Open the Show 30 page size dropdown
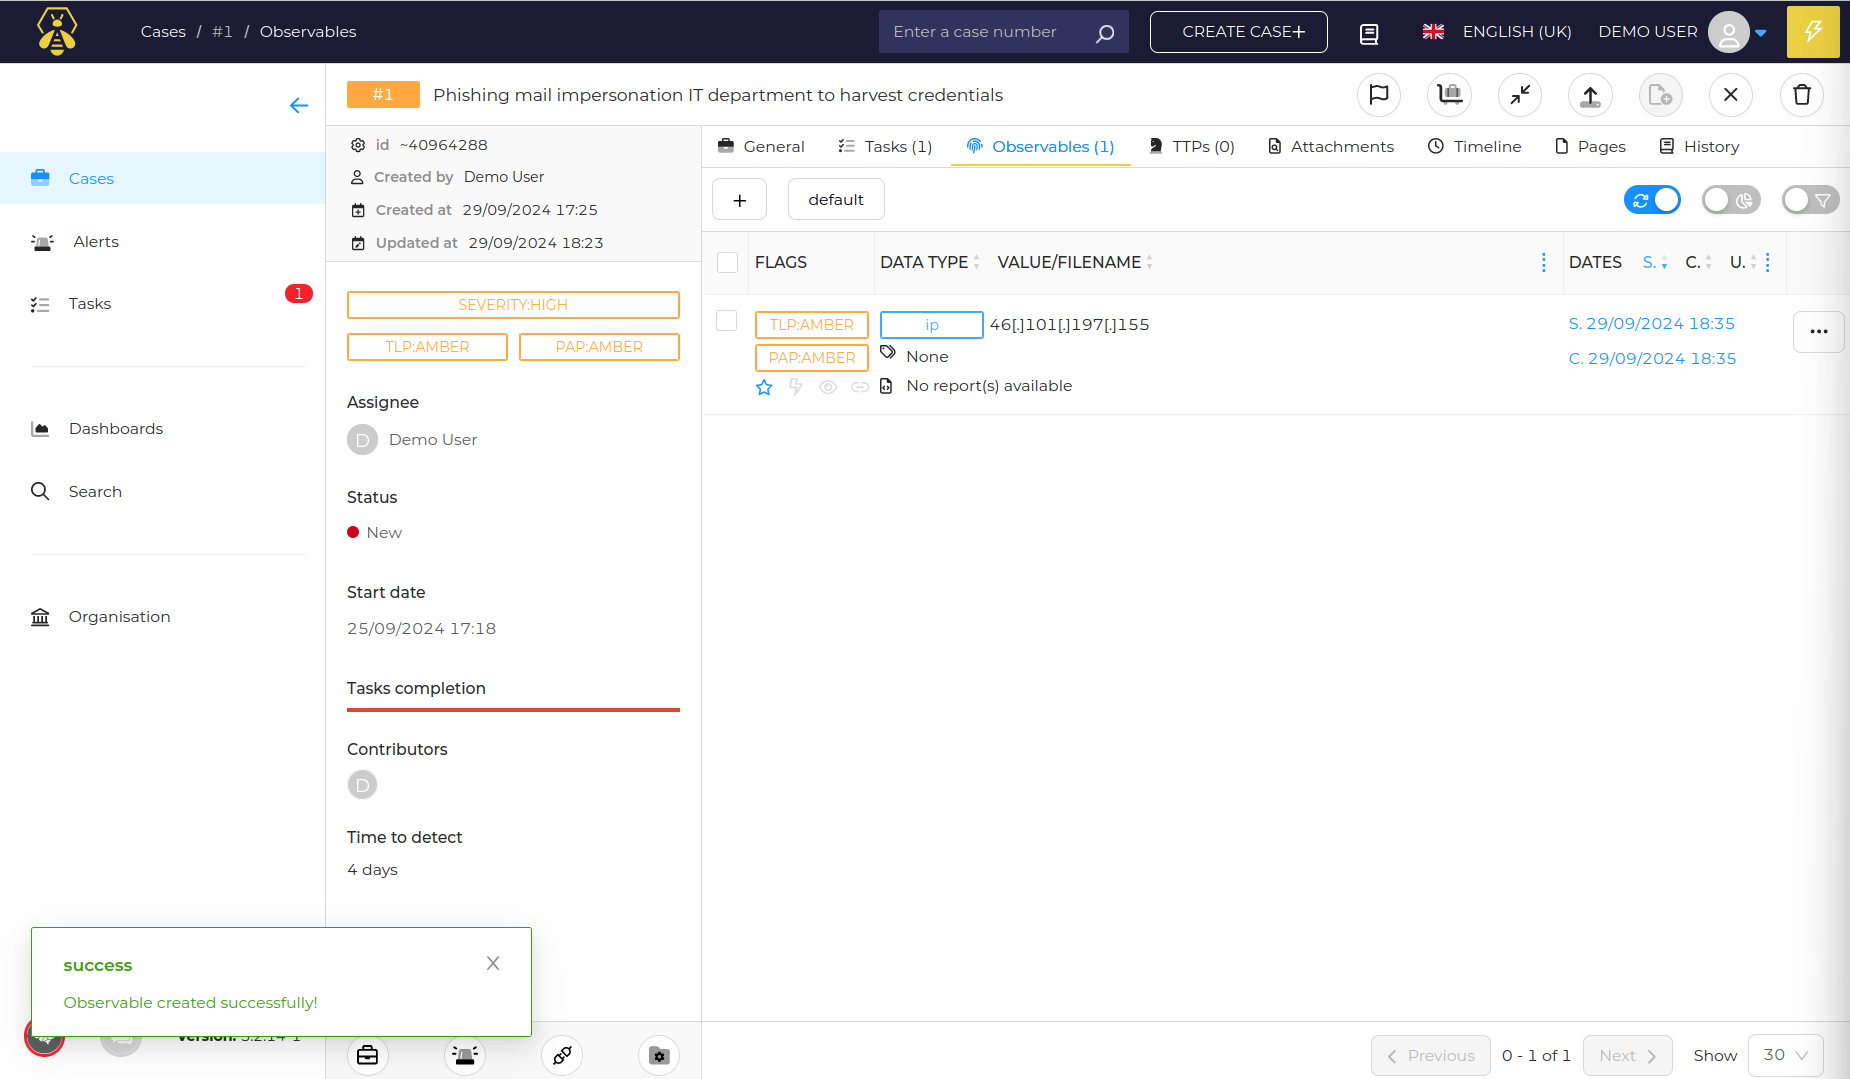Screen dimensions: 1850x1079 (x=1786, y=1055)
